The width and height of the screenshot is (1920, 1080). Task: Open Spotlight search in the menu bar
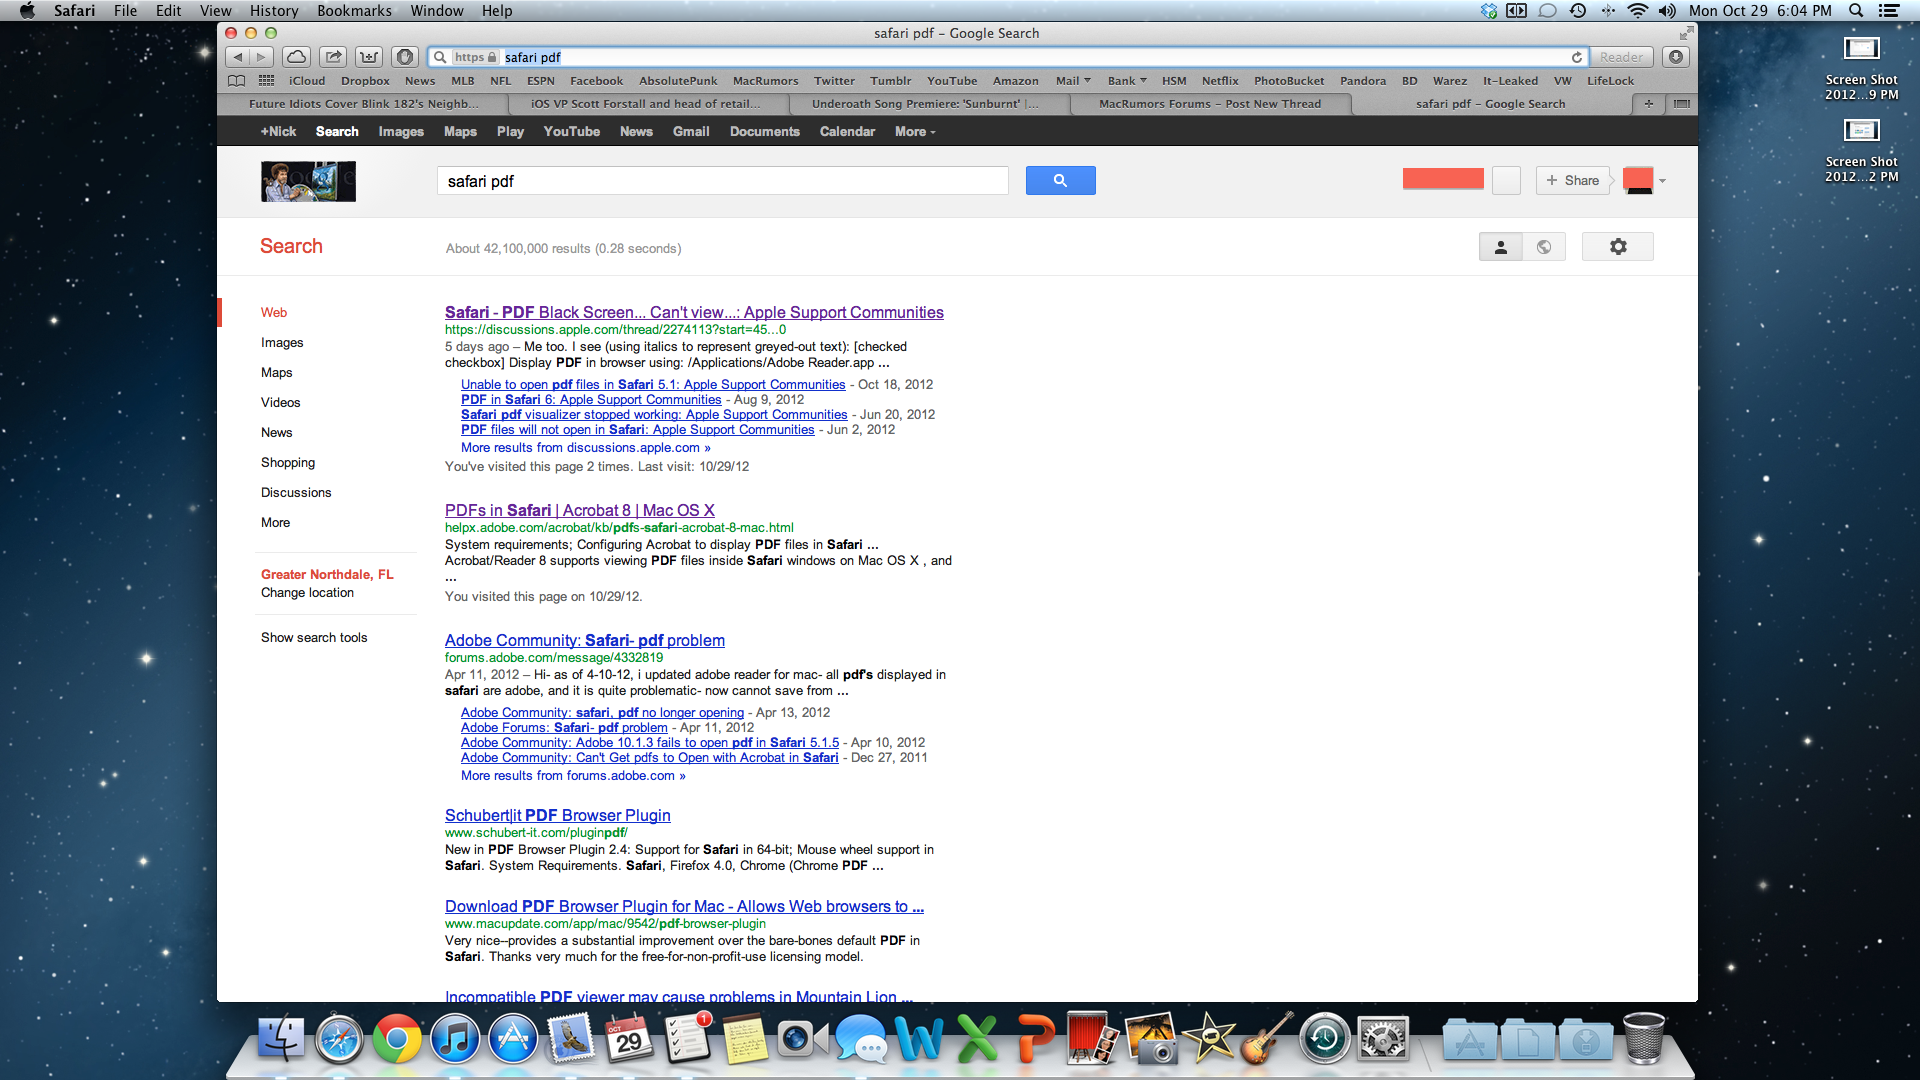1856,11
